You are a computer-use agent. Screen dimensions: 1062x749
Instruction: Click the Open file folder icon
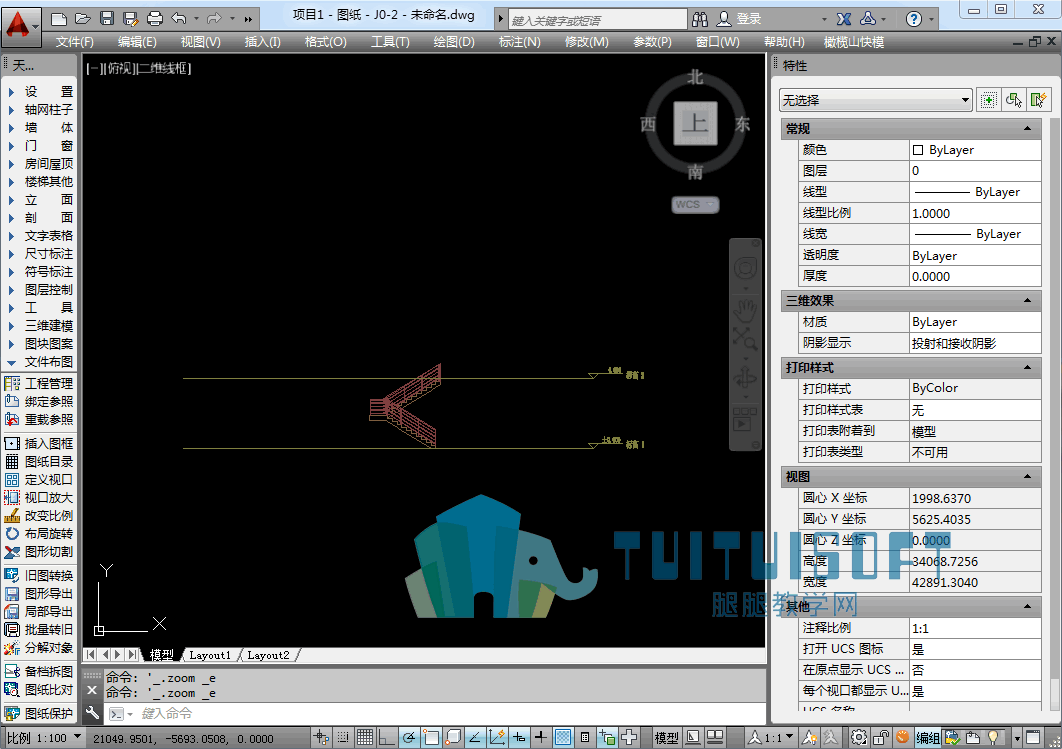83,19
